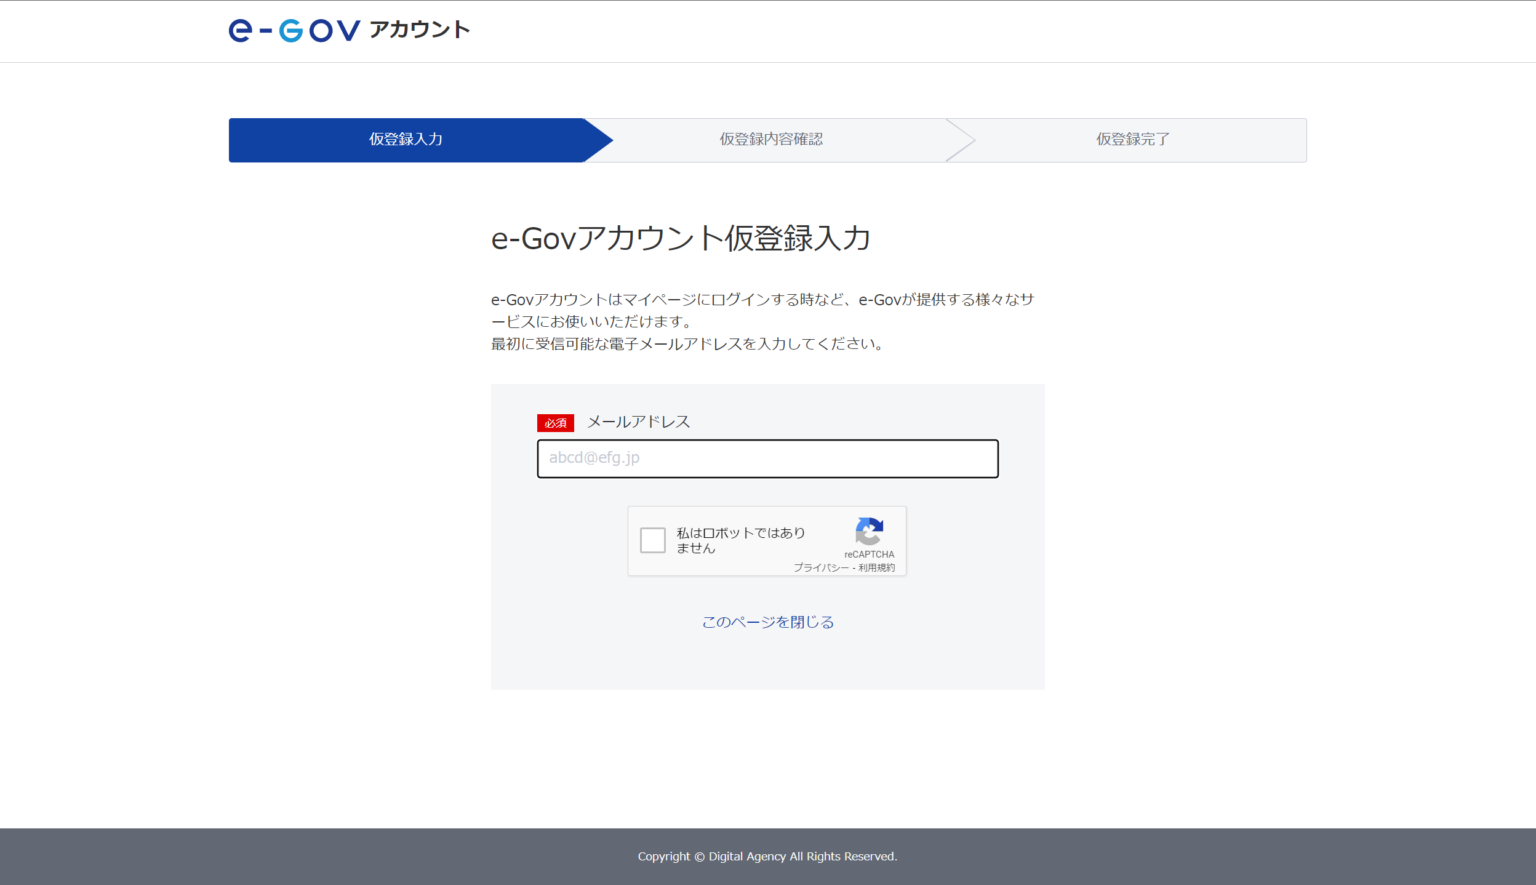Click the このページを閉じる link
This screenshot has height=885, width=1536.
767,622
